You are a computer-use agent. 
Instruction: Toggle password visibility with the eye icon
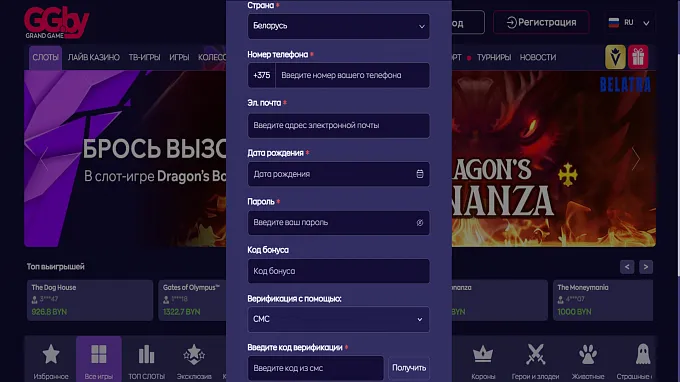point(419,222)
